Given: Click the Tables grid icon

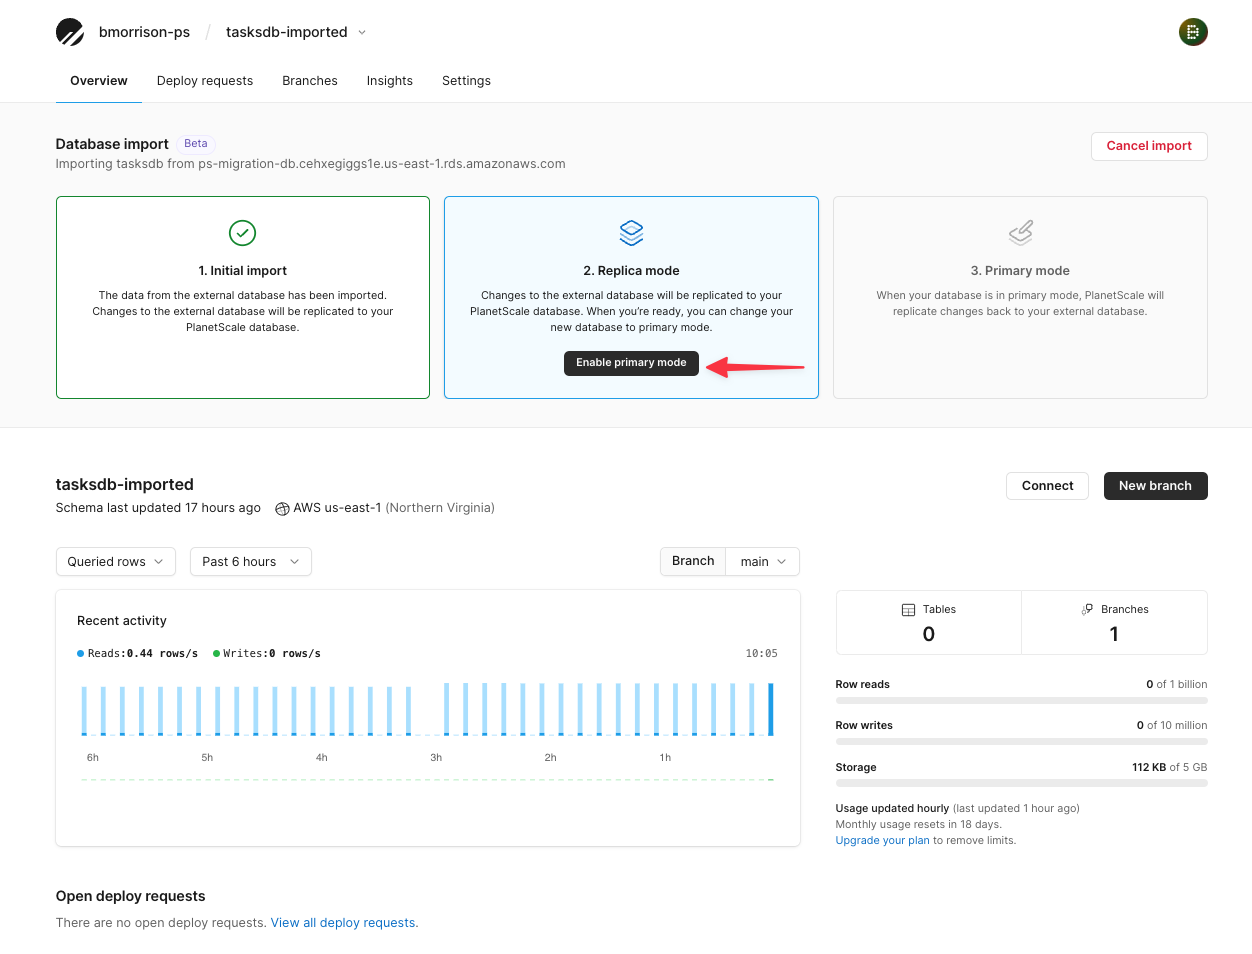Looking at the screenshot, I should pyautogui.click(x=908, y=610).
